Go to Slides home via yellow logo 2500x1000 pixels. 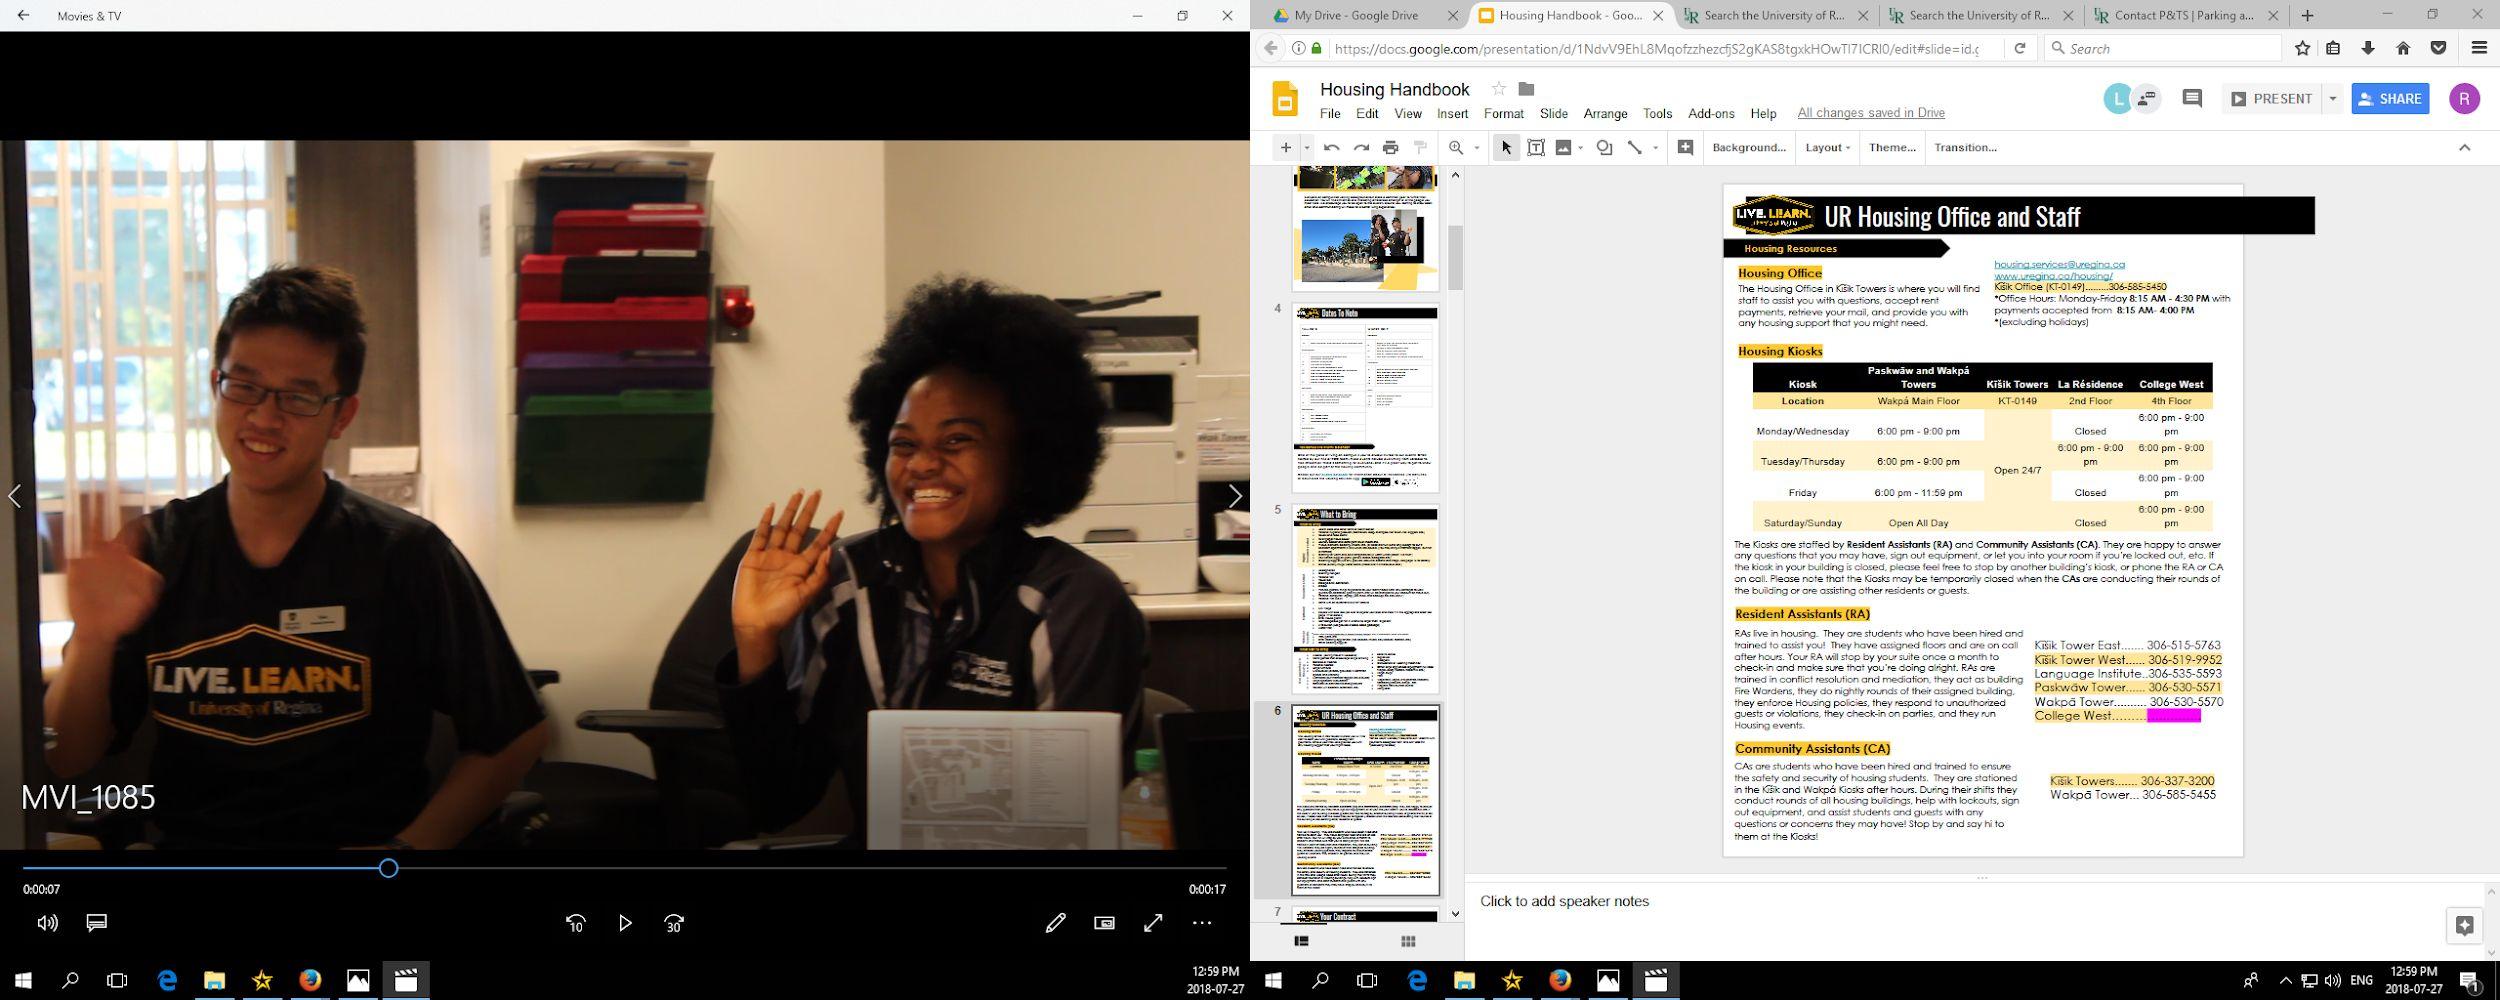point(1285,99)
